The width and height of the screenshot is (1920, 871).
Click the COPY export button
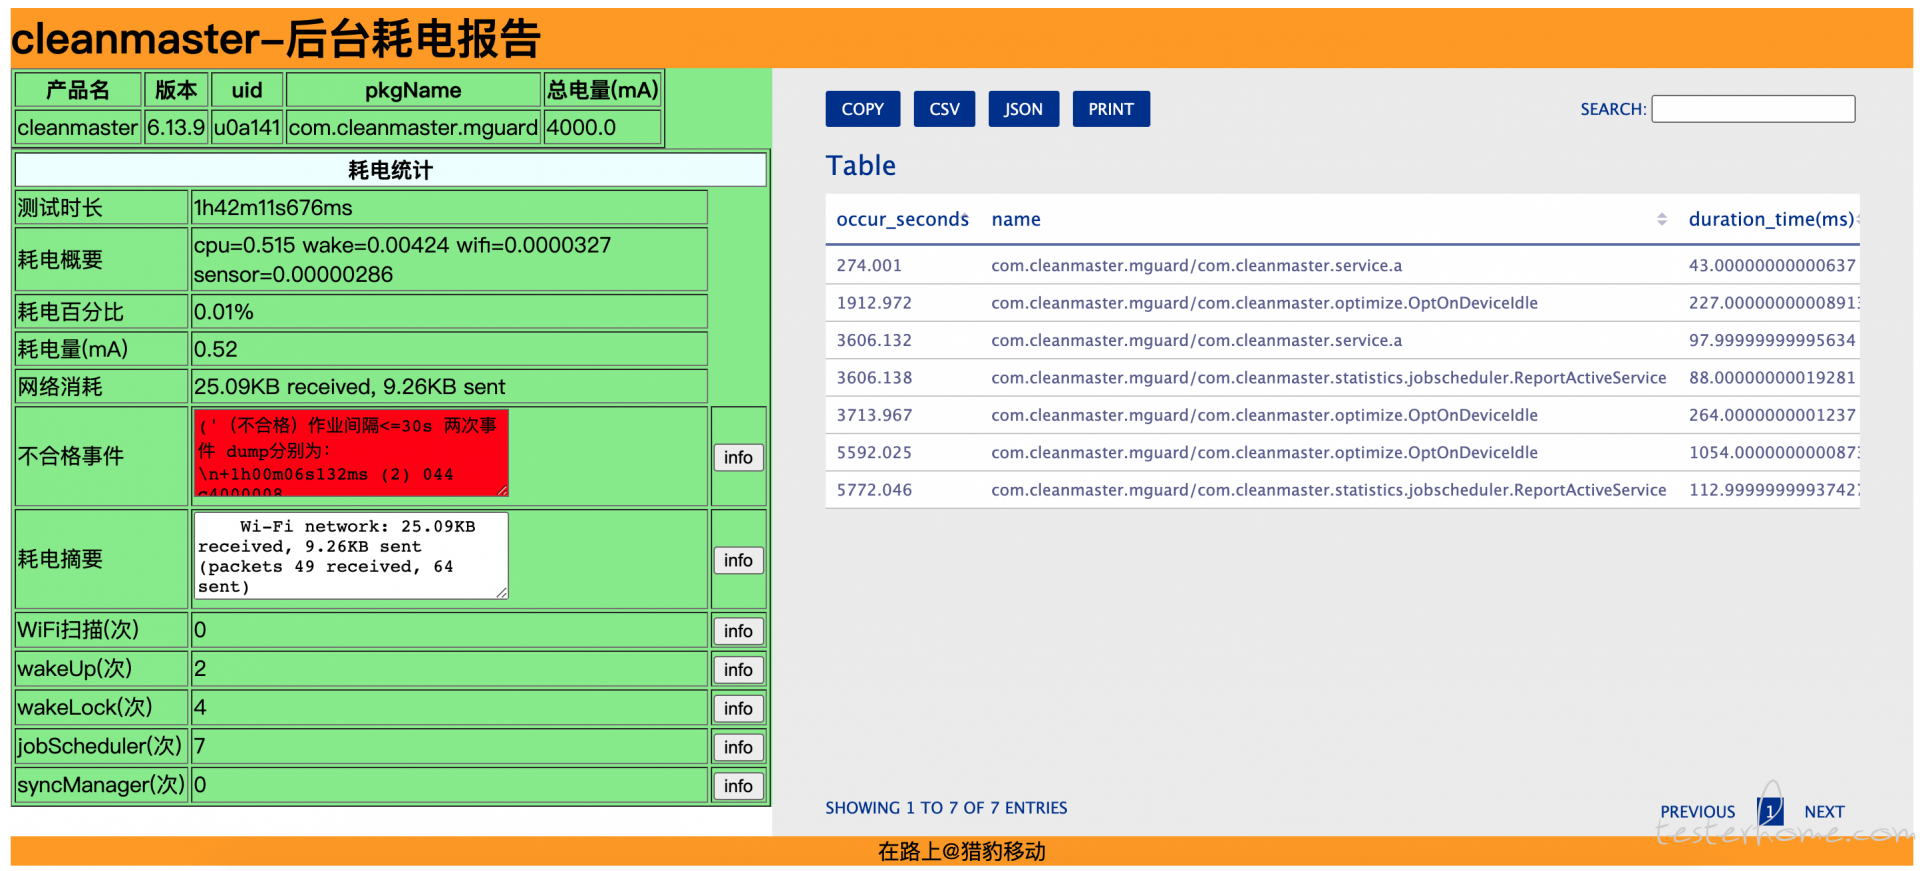click(x=862, y=109)
